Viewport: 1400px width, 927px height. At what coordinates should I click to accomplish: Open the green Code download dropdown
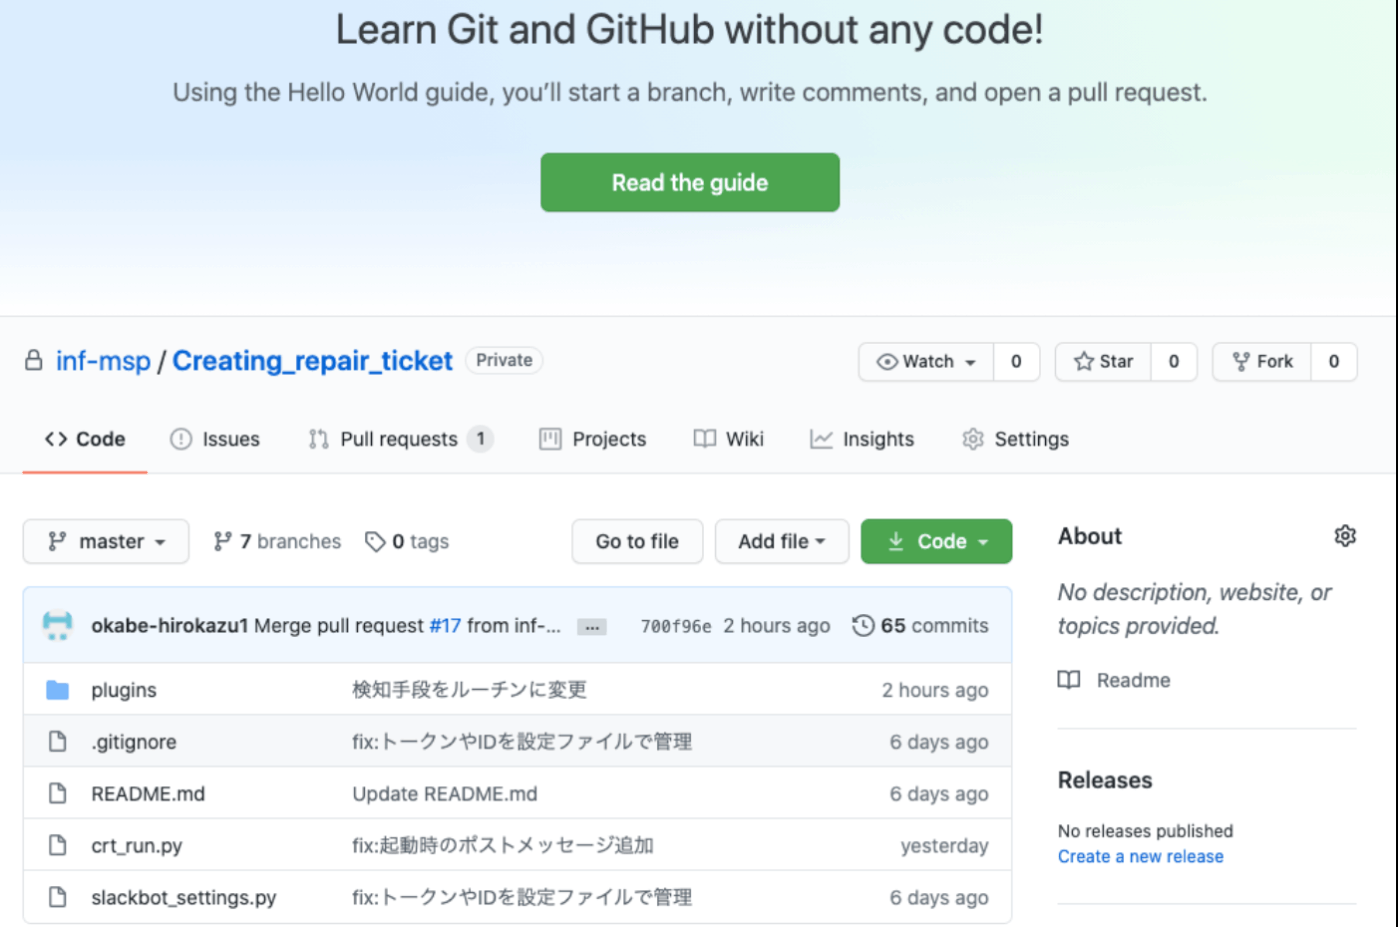point(936,541)
